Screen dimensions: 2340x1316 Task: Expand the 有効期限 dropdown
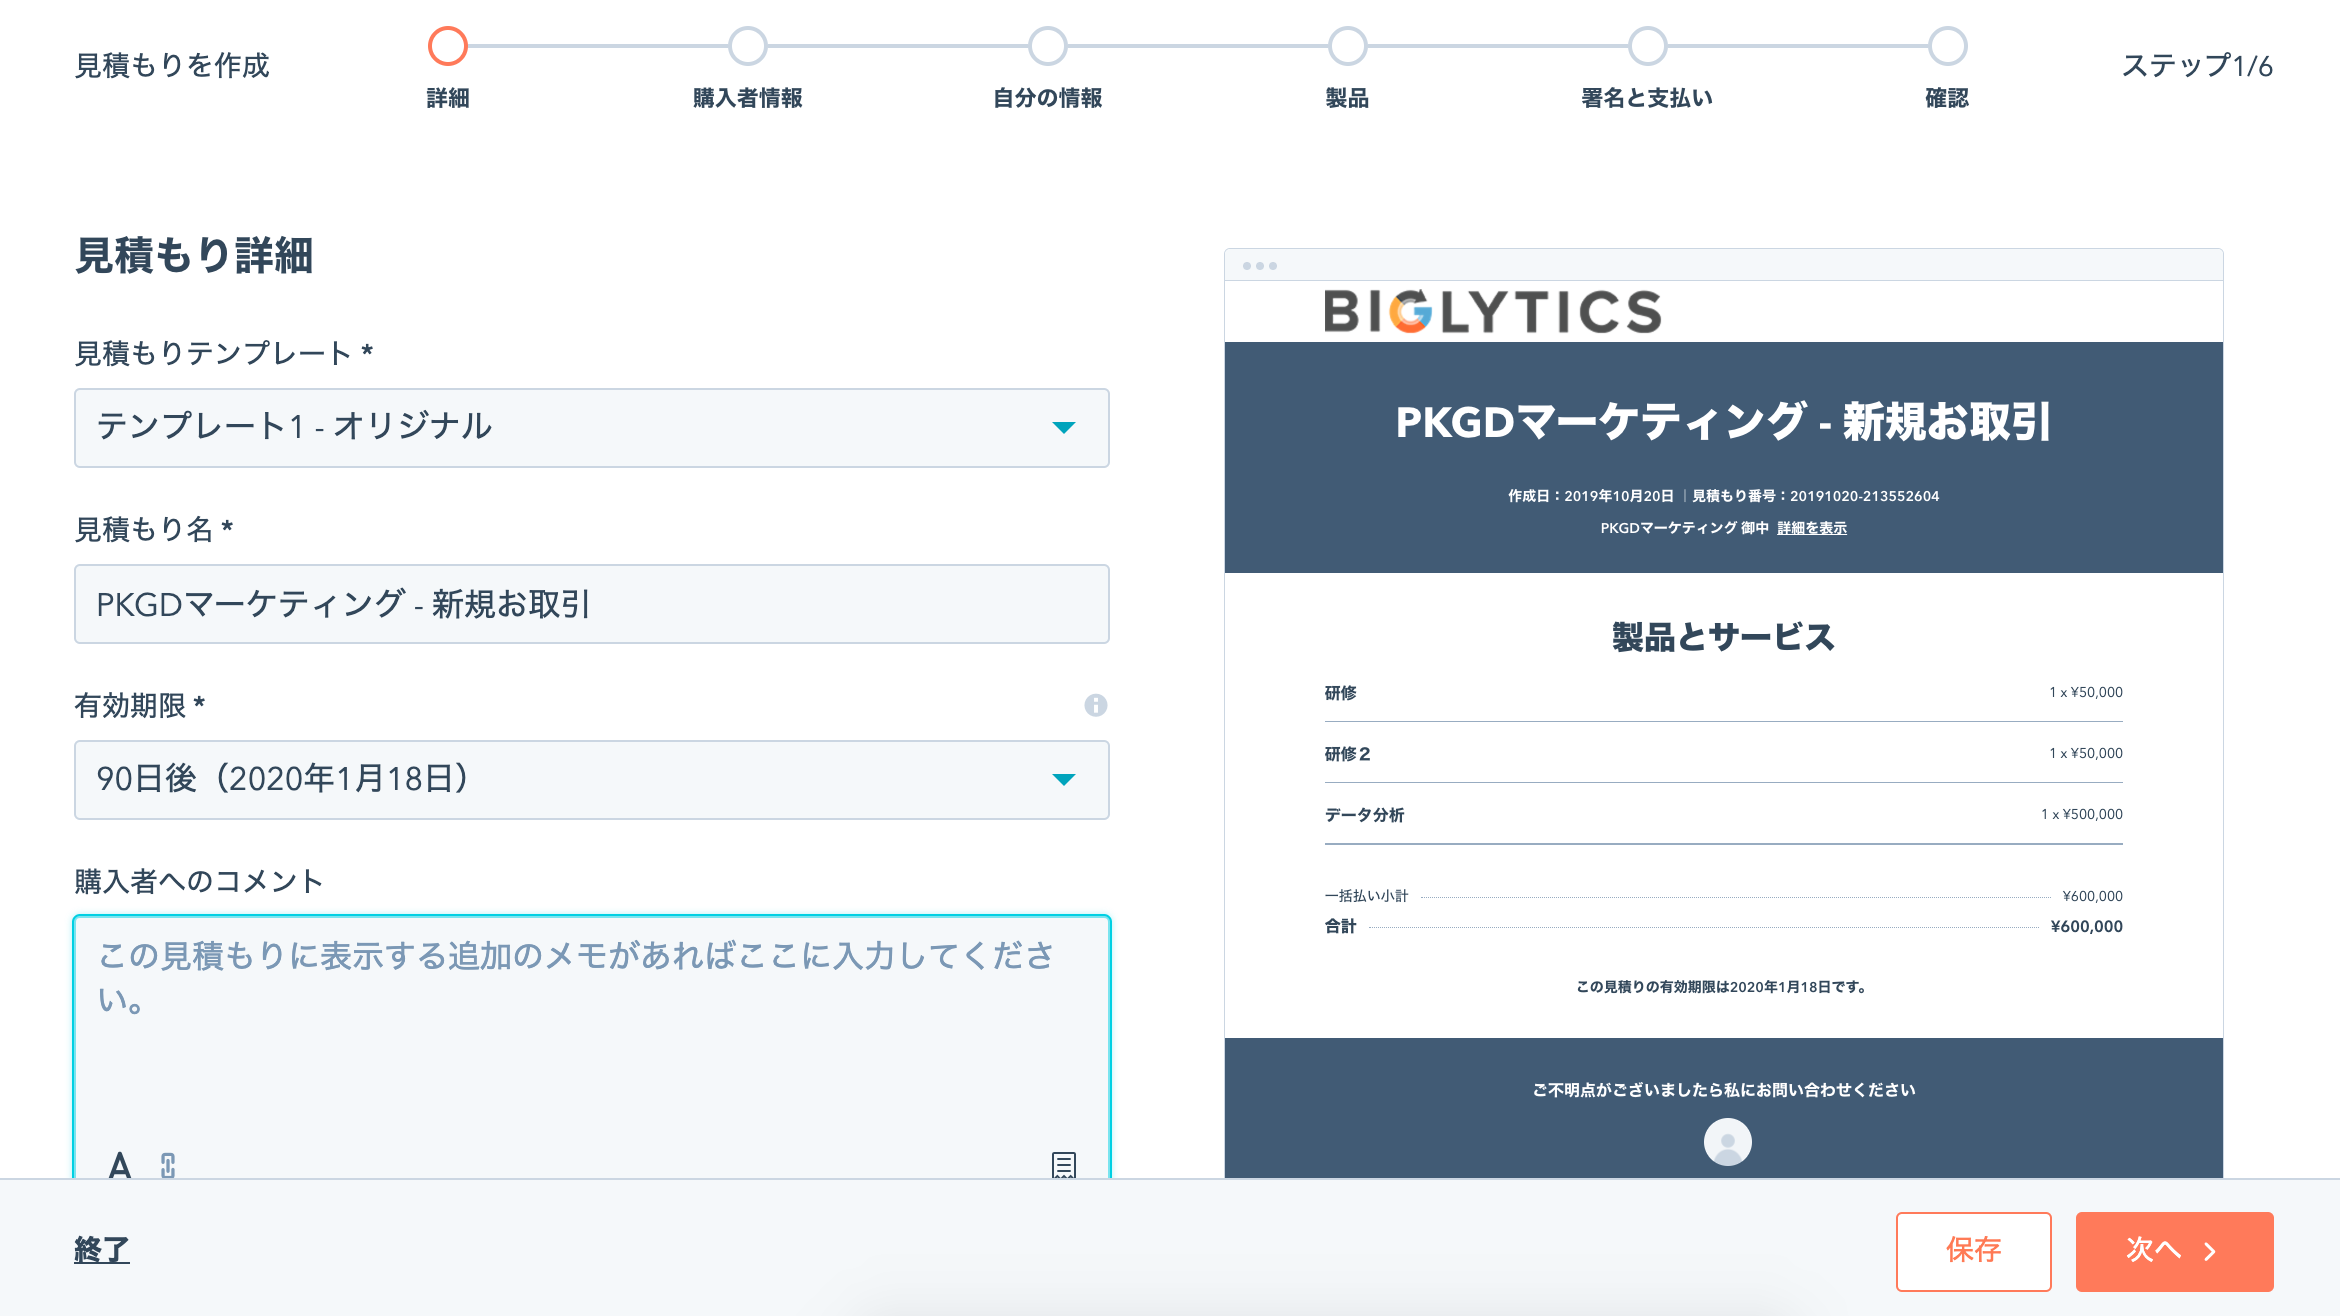coord(592,780)
